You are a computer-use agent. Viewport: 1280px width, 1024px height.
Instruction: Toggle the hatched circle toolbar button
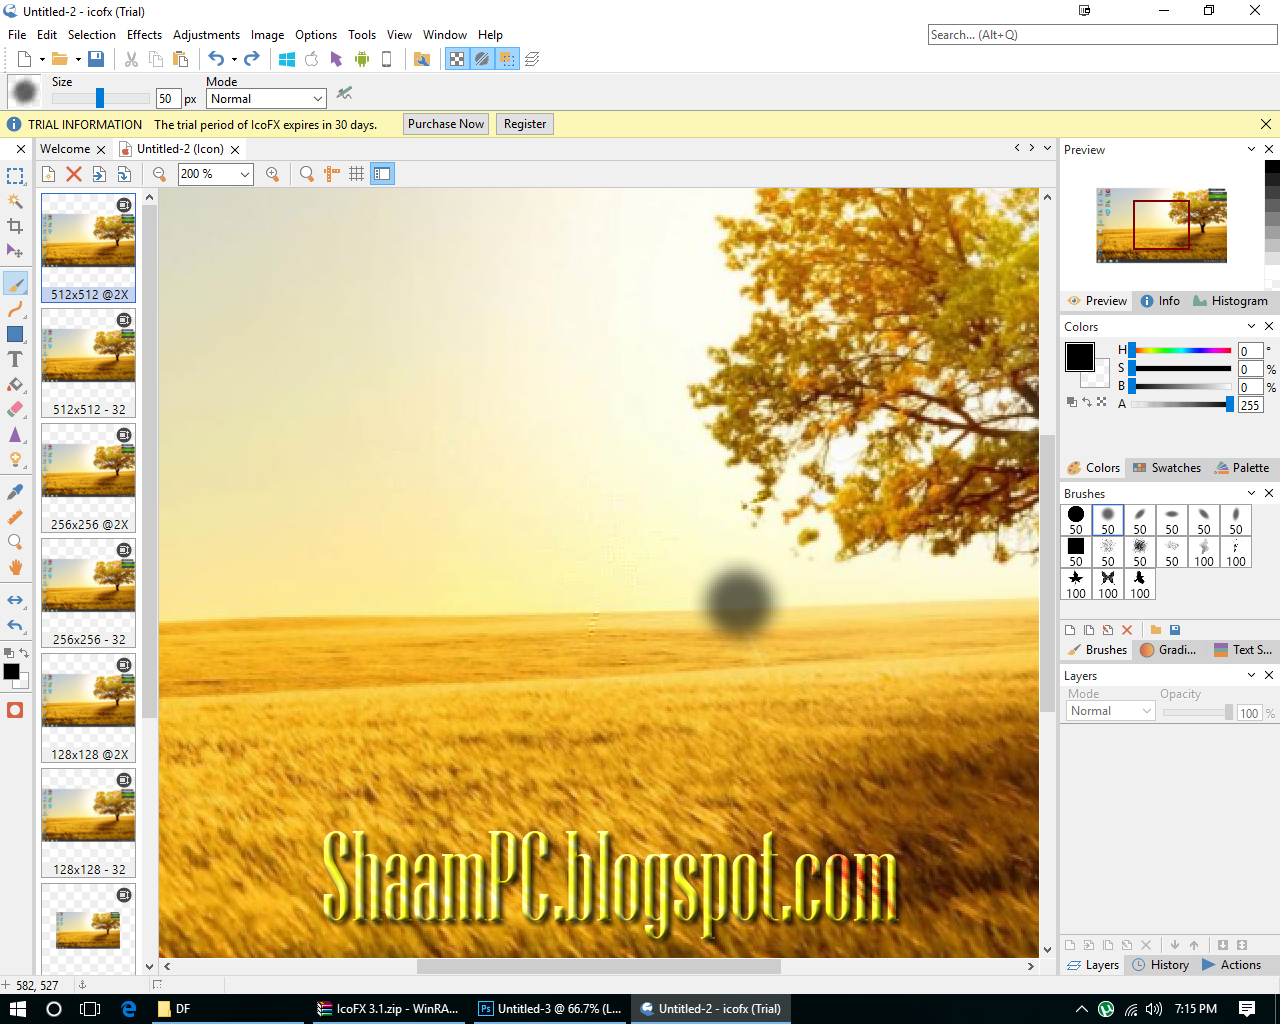click(482, 59)
